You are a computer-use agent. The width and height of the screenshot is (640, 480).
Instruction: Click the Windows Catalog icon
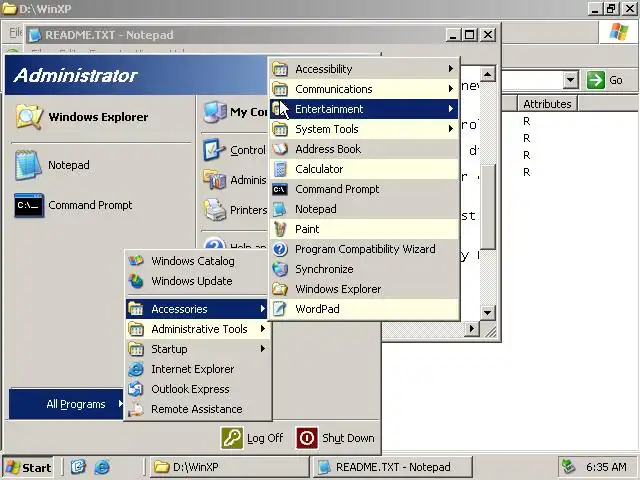coord(136,261)
